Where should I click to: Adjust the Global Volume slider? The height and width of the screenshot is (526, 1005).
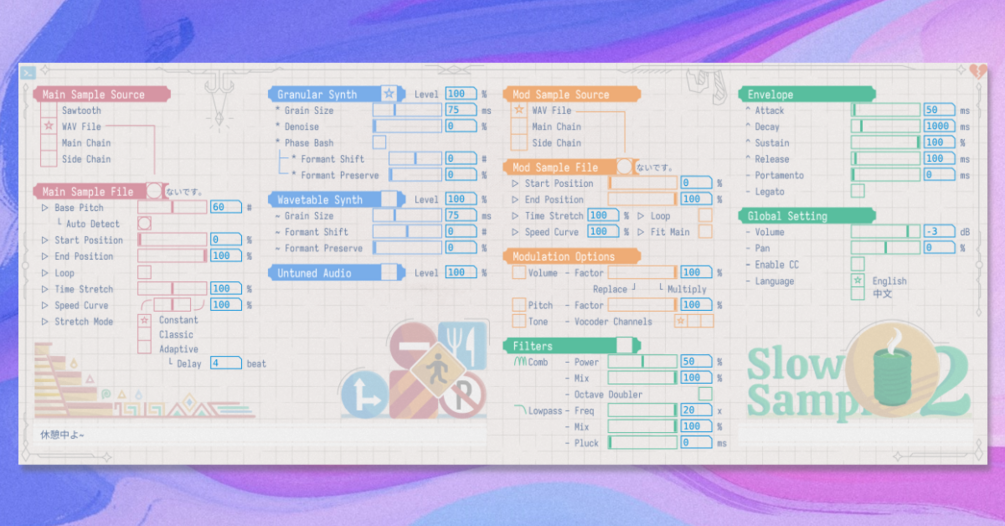point(886,231)
